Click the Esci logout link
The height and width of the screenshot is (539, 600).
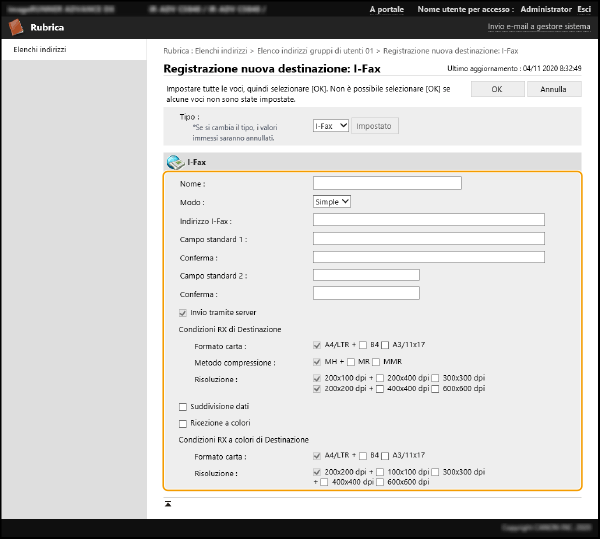tap(584, 9)
